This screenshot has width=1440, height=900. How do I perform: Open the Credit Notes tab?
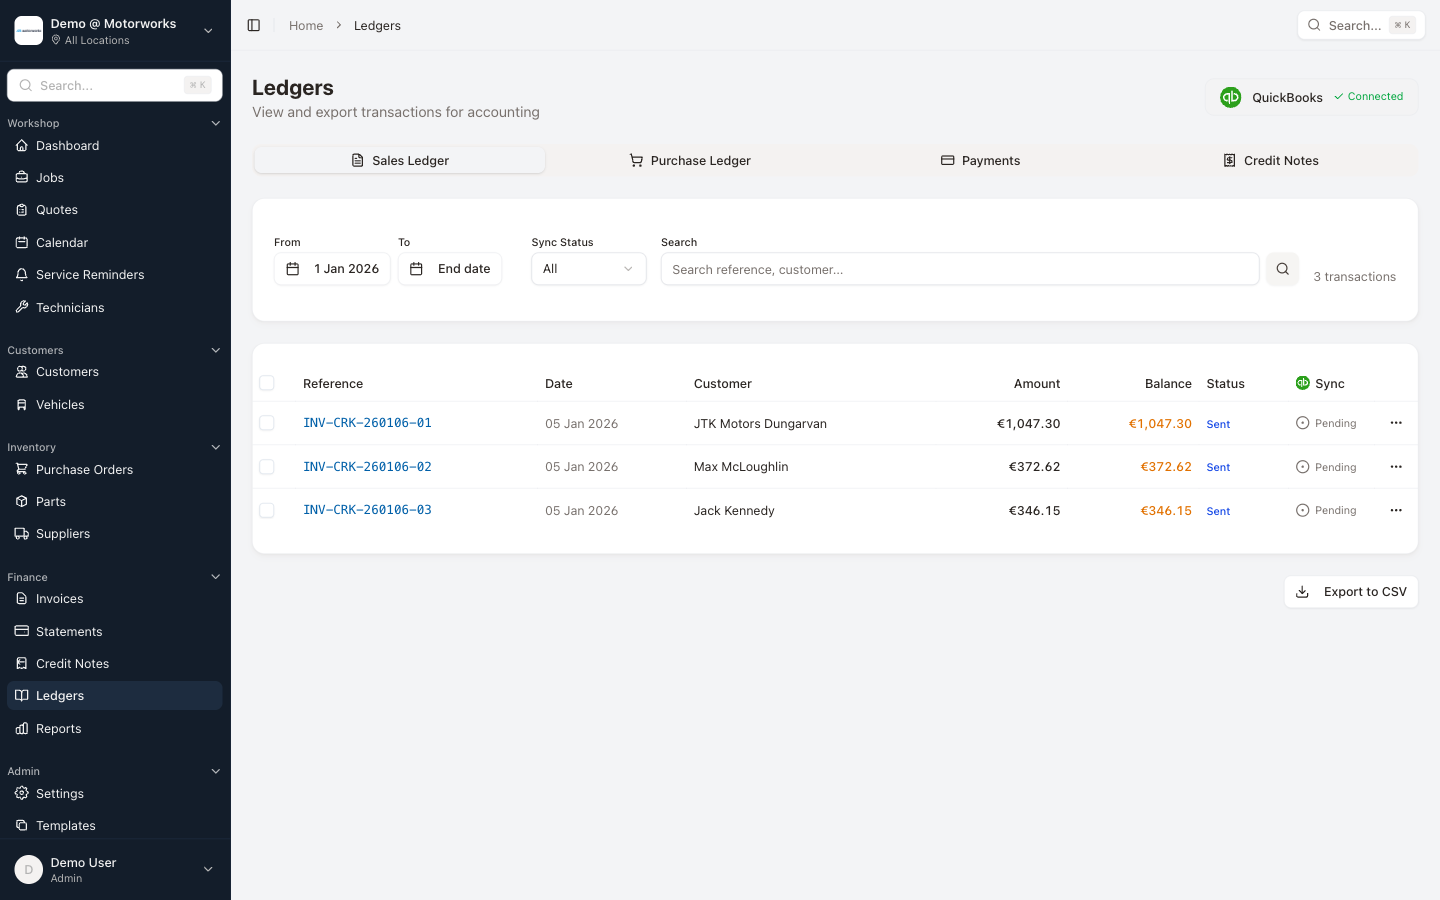tap(1270, 160)
